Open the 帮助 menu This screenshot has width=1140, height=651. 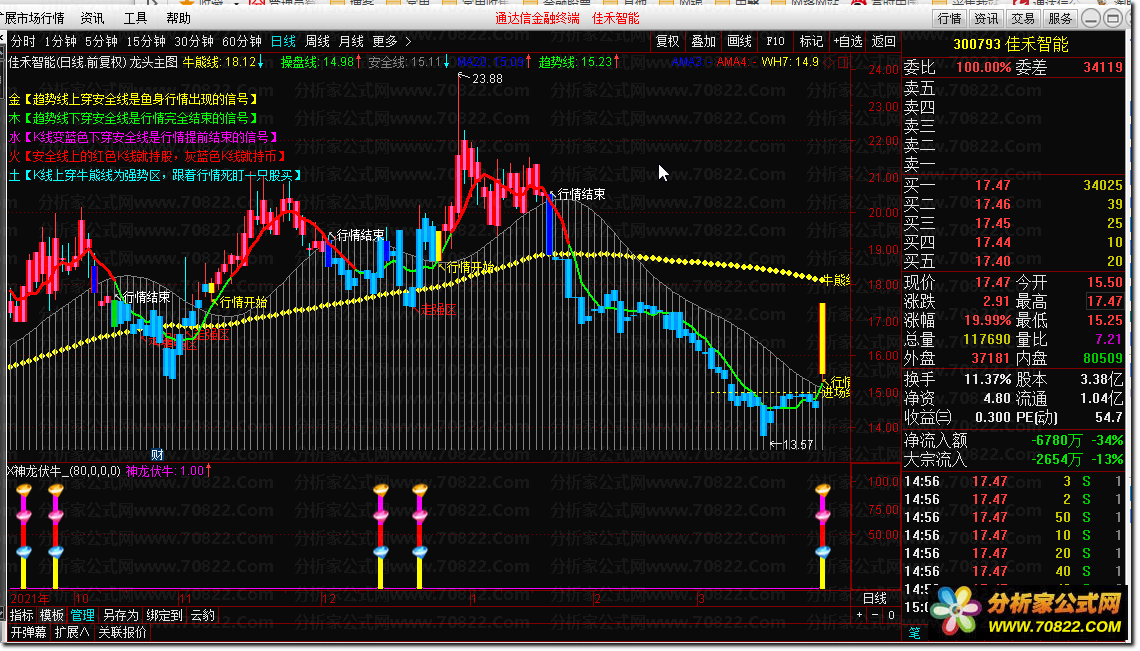(178, 17)
